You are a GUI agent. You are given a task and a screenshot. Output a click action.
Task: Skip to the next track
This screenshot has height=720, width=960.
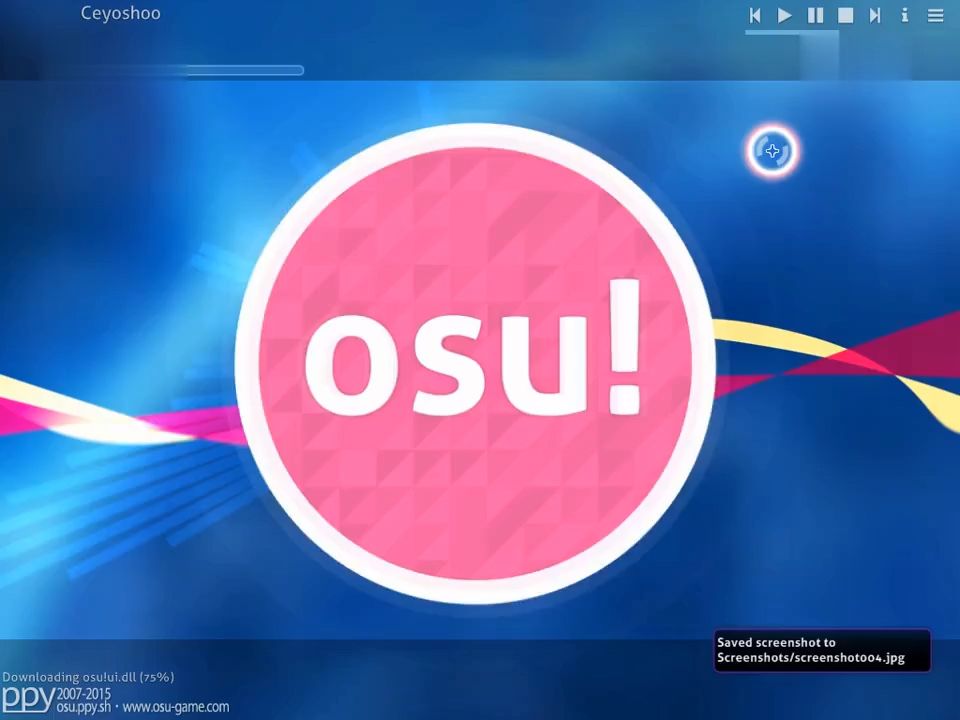(875, 15)
